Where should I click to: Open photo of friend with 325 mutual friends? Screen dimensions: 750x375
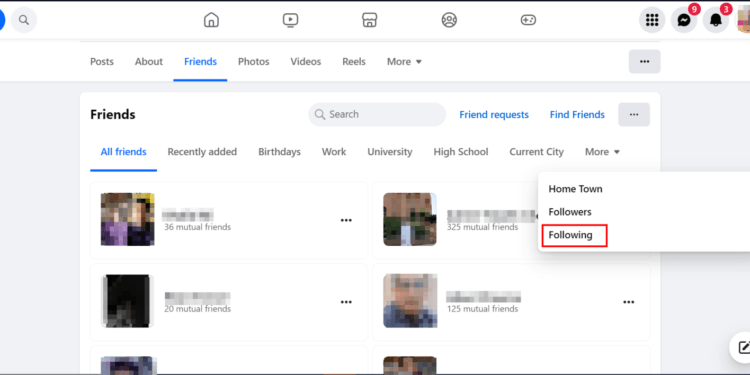tap(410, 220)
